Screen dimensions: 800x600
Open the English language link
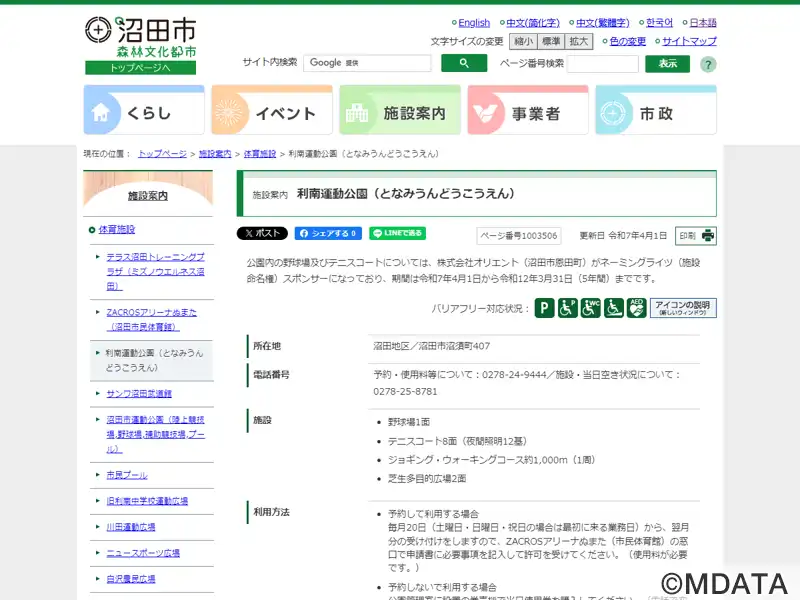[474, 22]
